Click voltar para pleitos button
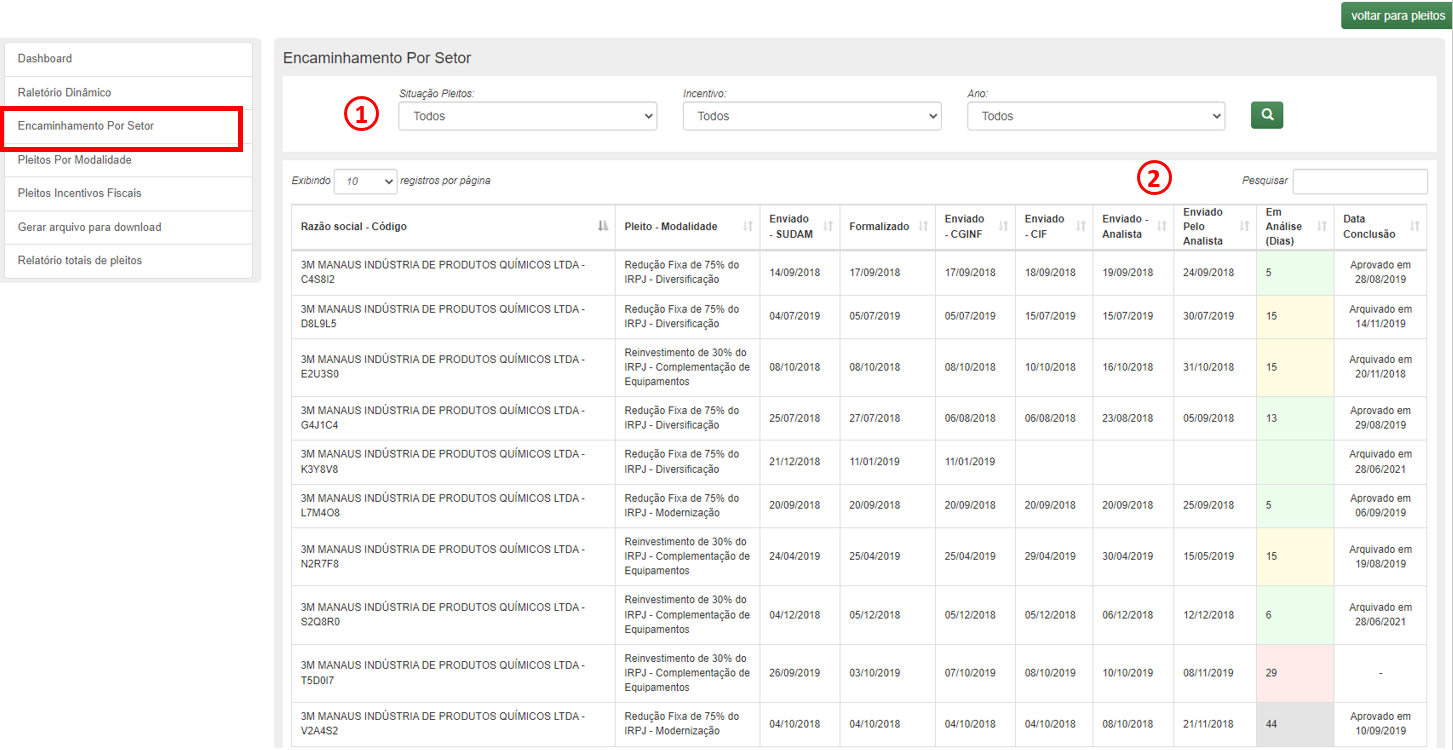Screen dimensions: 1453x750 tap(1396, 16)
